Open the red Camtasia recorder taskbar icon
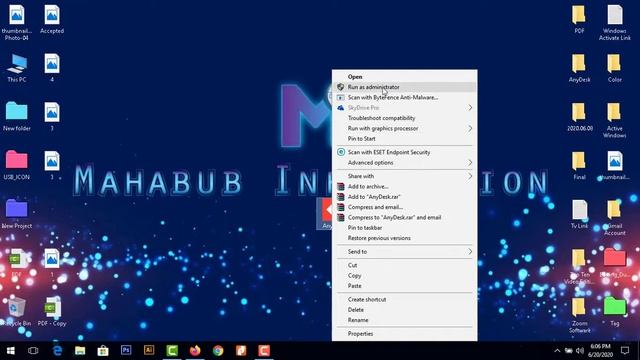Screen dimensions: 640x360 [264, 350]
